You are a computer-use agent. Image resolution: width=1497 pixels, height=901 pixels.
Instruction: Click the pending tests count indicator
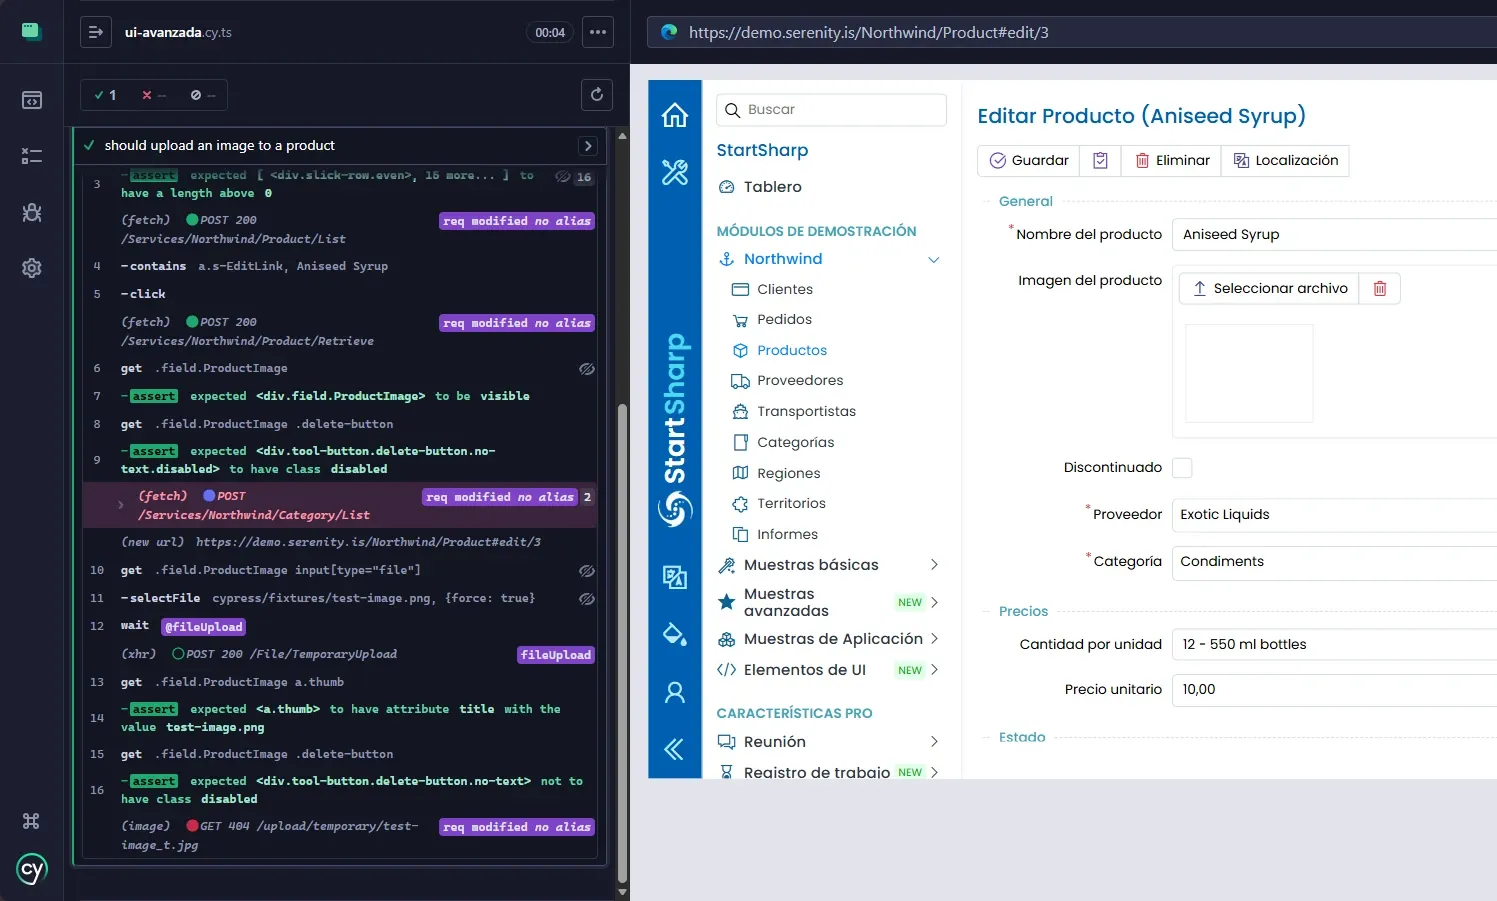[x=203, y=95]
